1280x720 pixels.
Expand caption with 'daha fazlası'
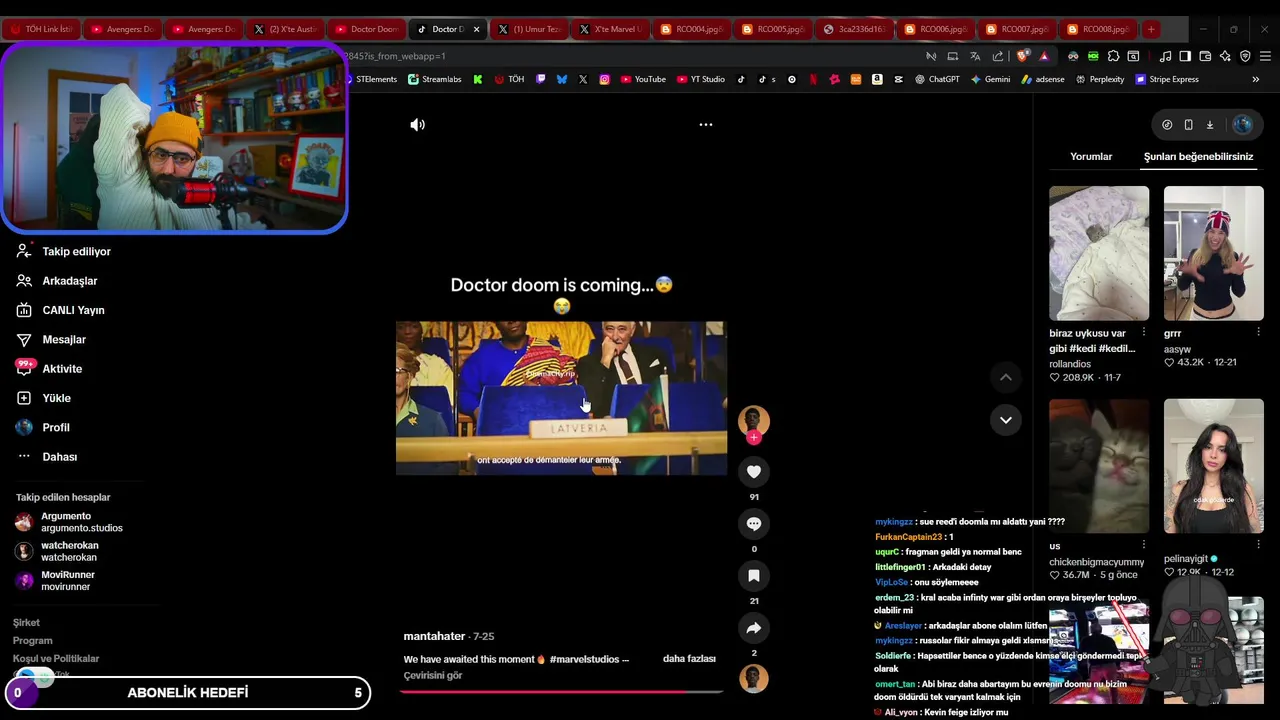[x=689, y=659]
